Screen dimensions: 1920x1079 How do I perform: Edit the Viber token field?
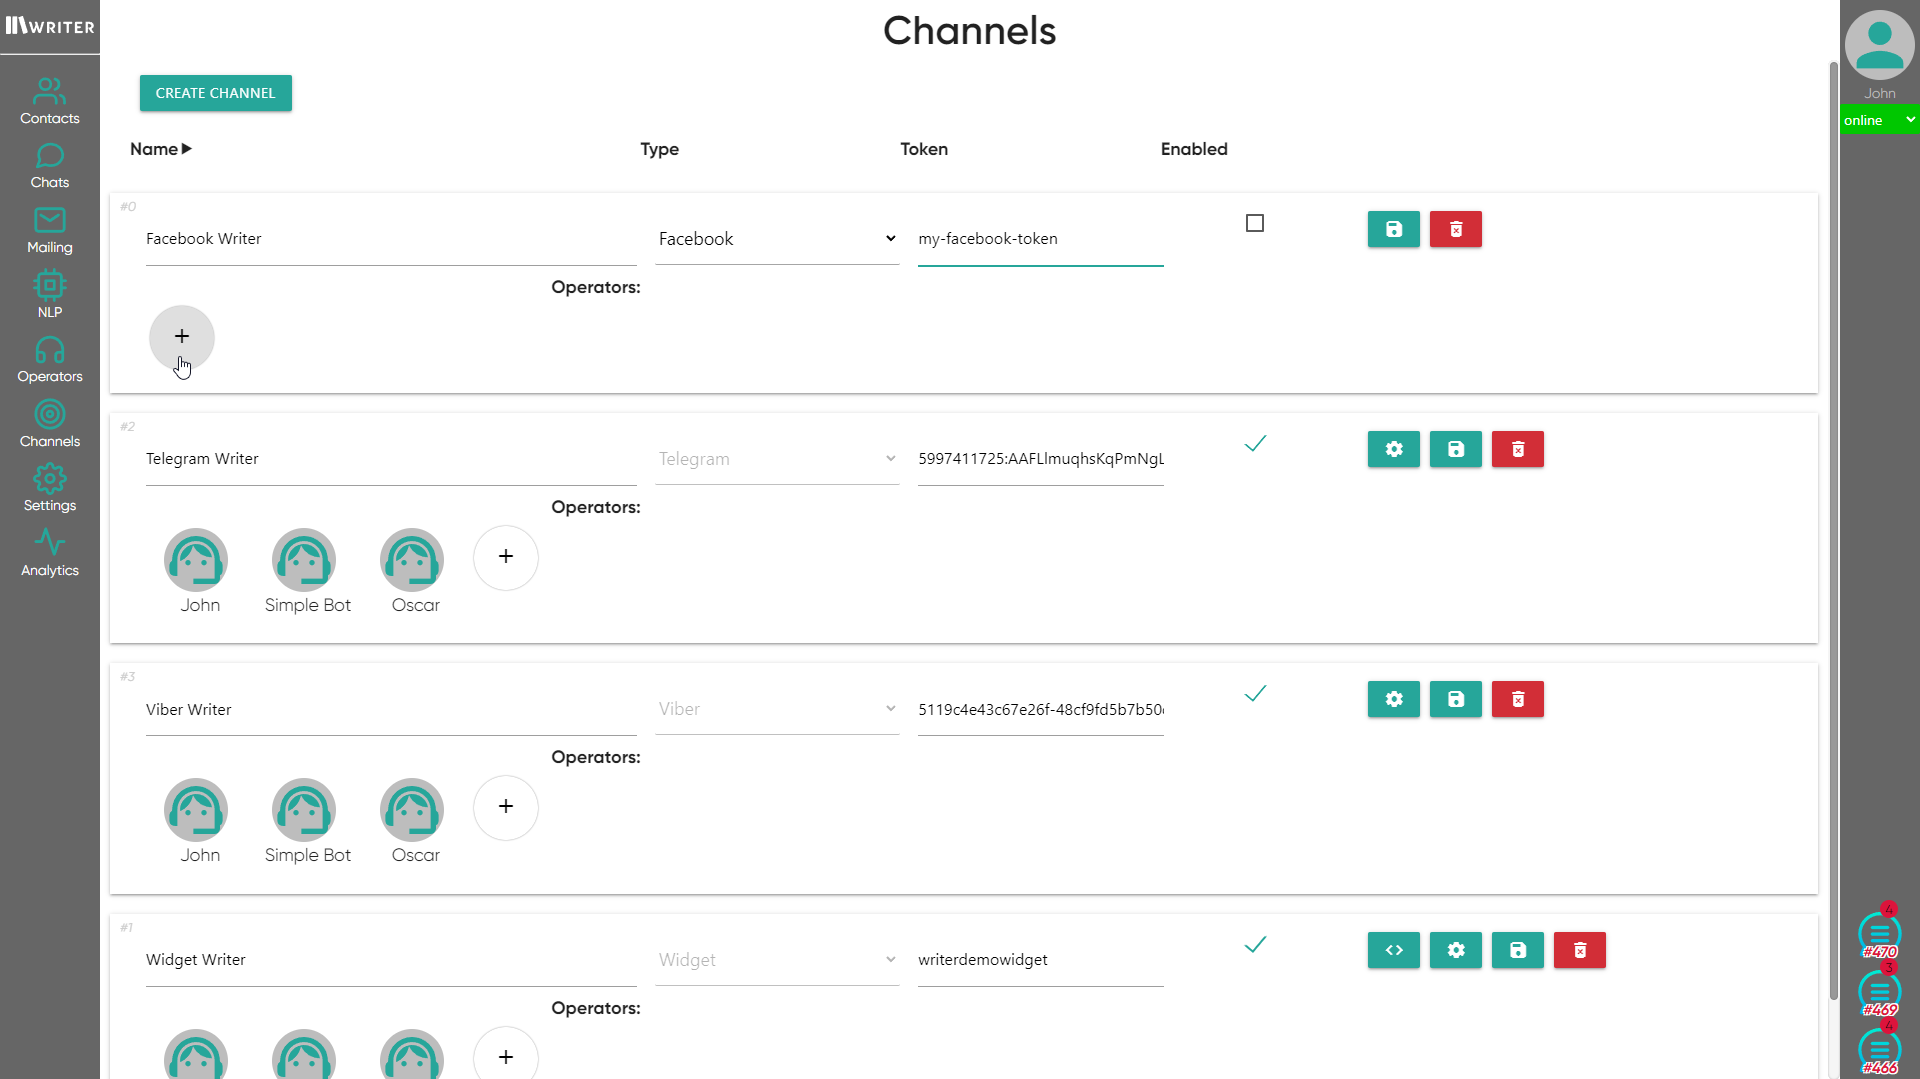point(1041,710)
